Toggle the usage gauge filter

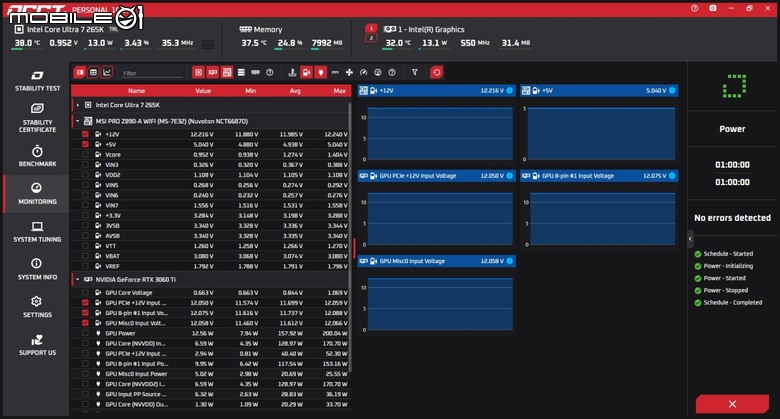point(378,73)
